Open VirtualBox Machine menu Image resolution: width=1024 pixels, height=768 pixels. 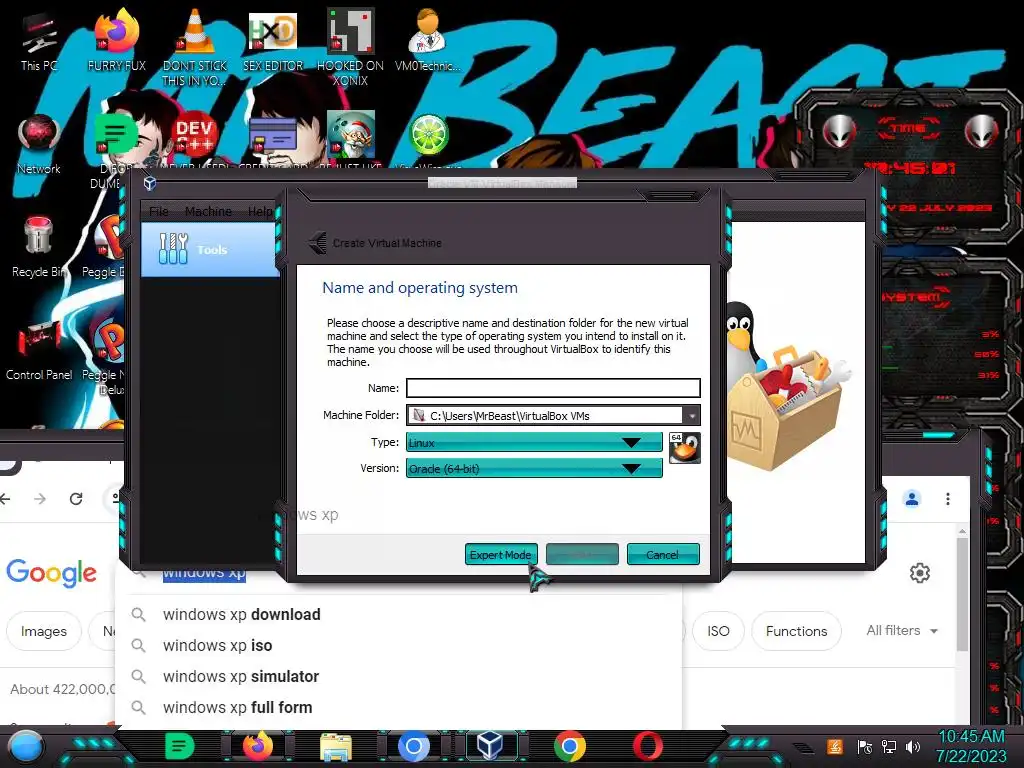208,212
